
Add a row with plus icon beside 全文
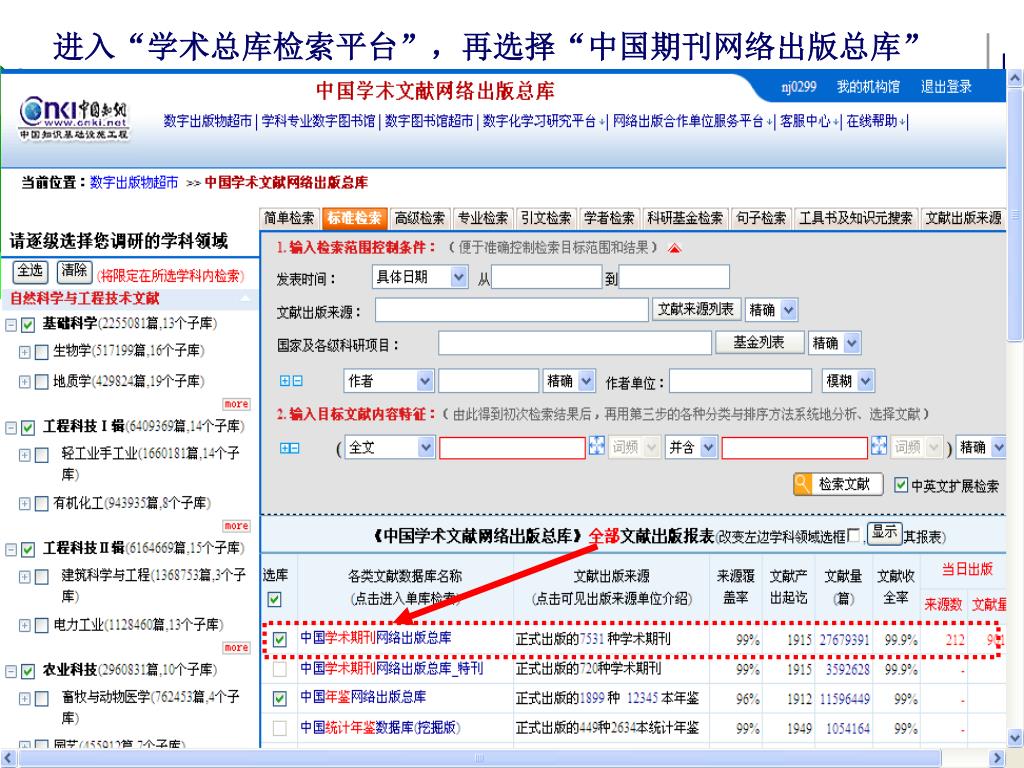point(285,448)
